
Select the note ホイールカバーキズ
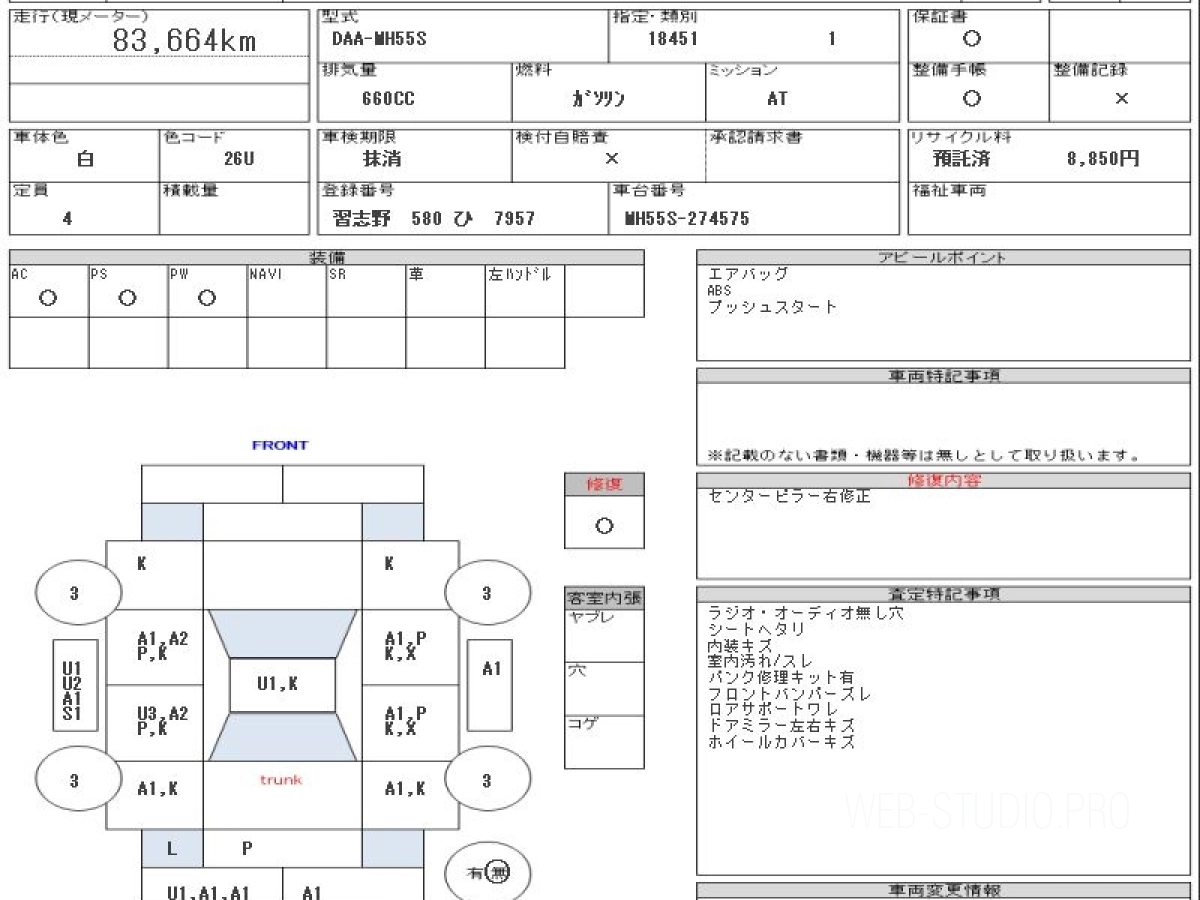(x=781, y=742)
